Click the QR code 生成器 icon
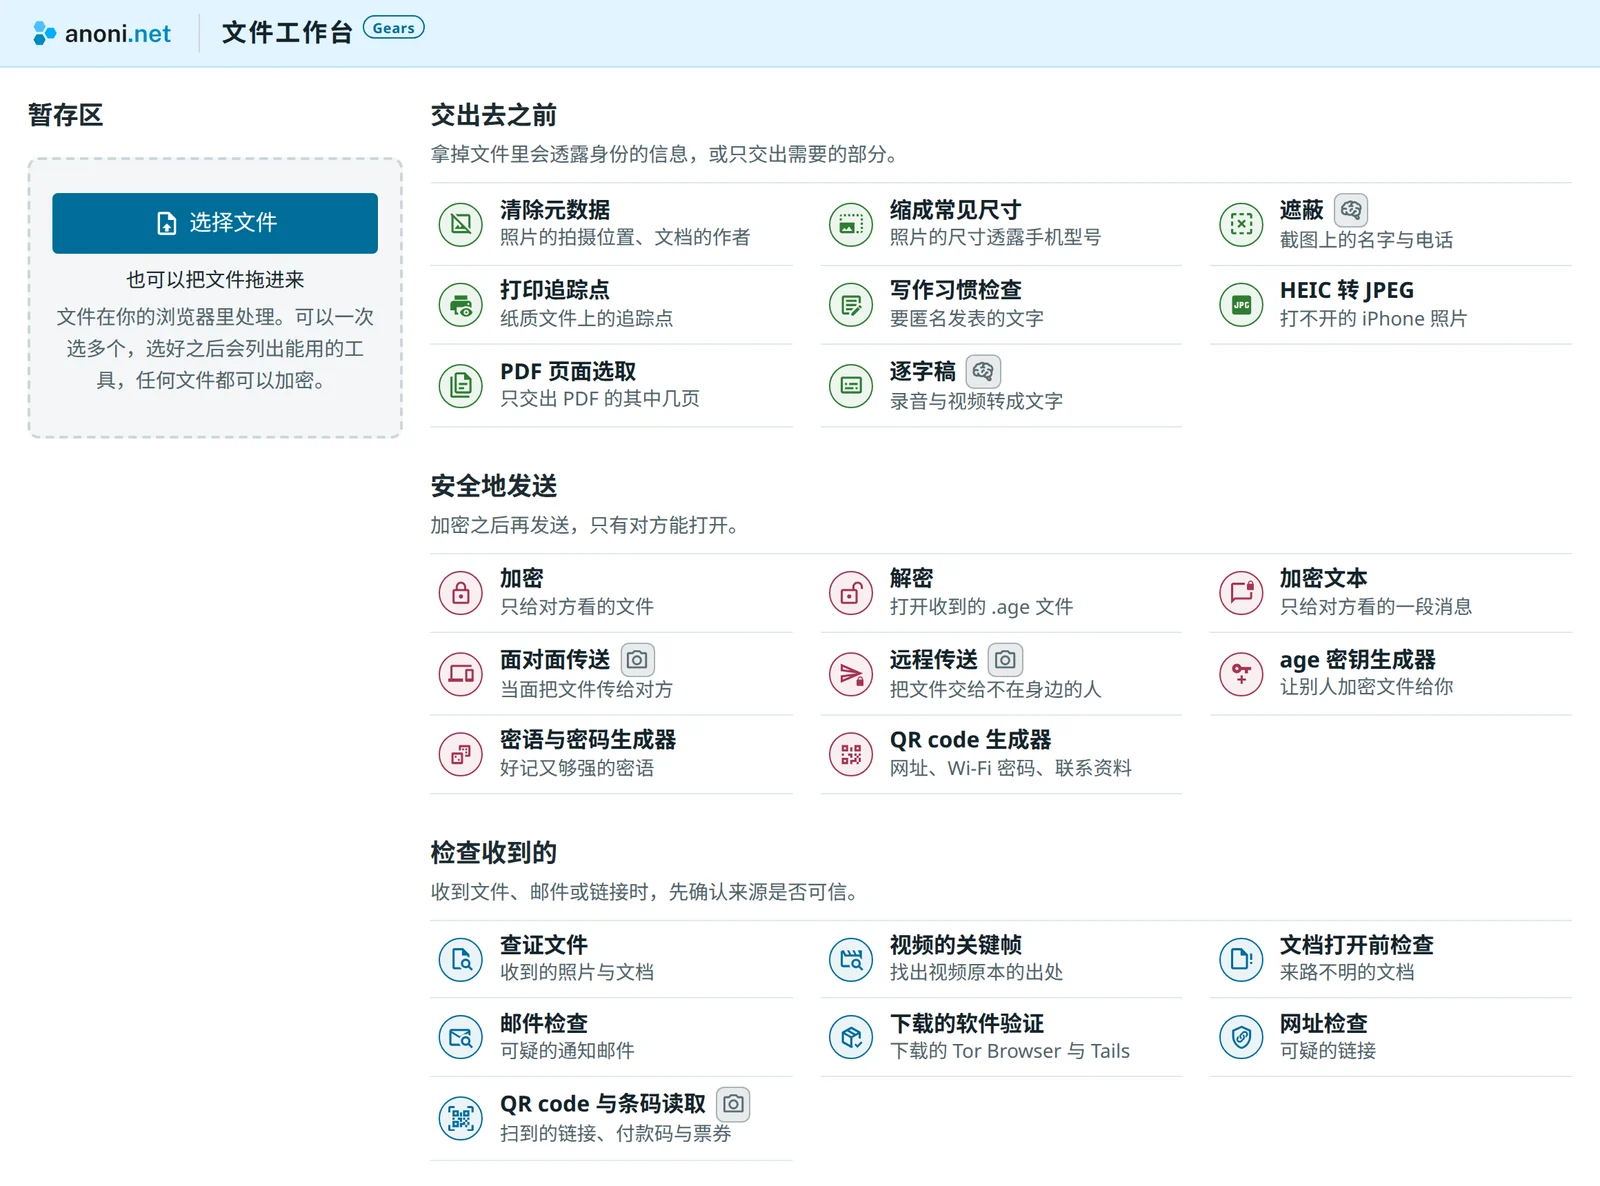The width and height of the screenshot is (1600, 1186). point(851,754)
